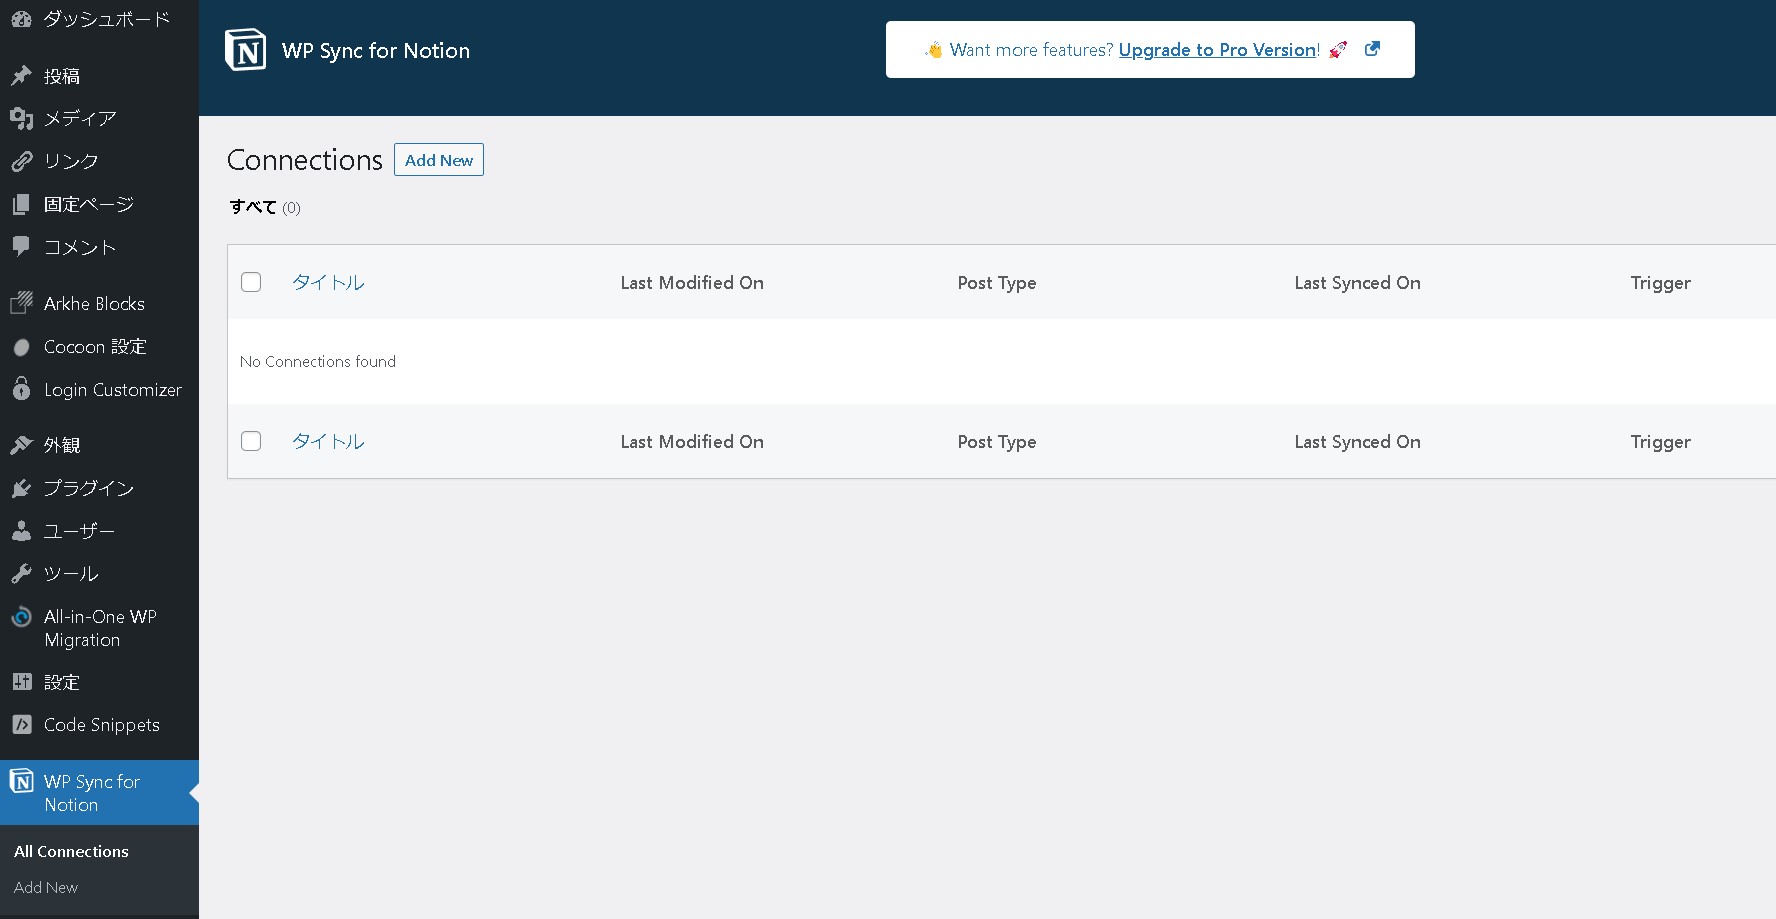
Task: Open All Connections submenu item
Action: pyautogui.click(x=70, y=851)
